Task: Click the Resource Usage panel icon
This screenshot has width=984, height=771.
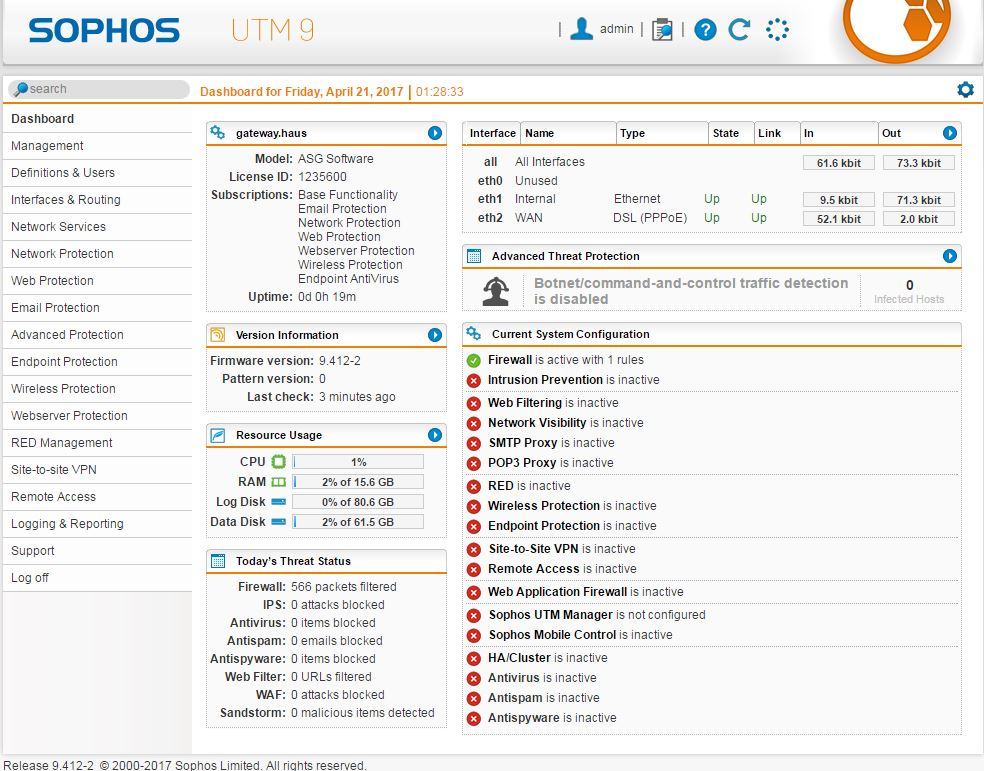Action: (x=218, y=435)
